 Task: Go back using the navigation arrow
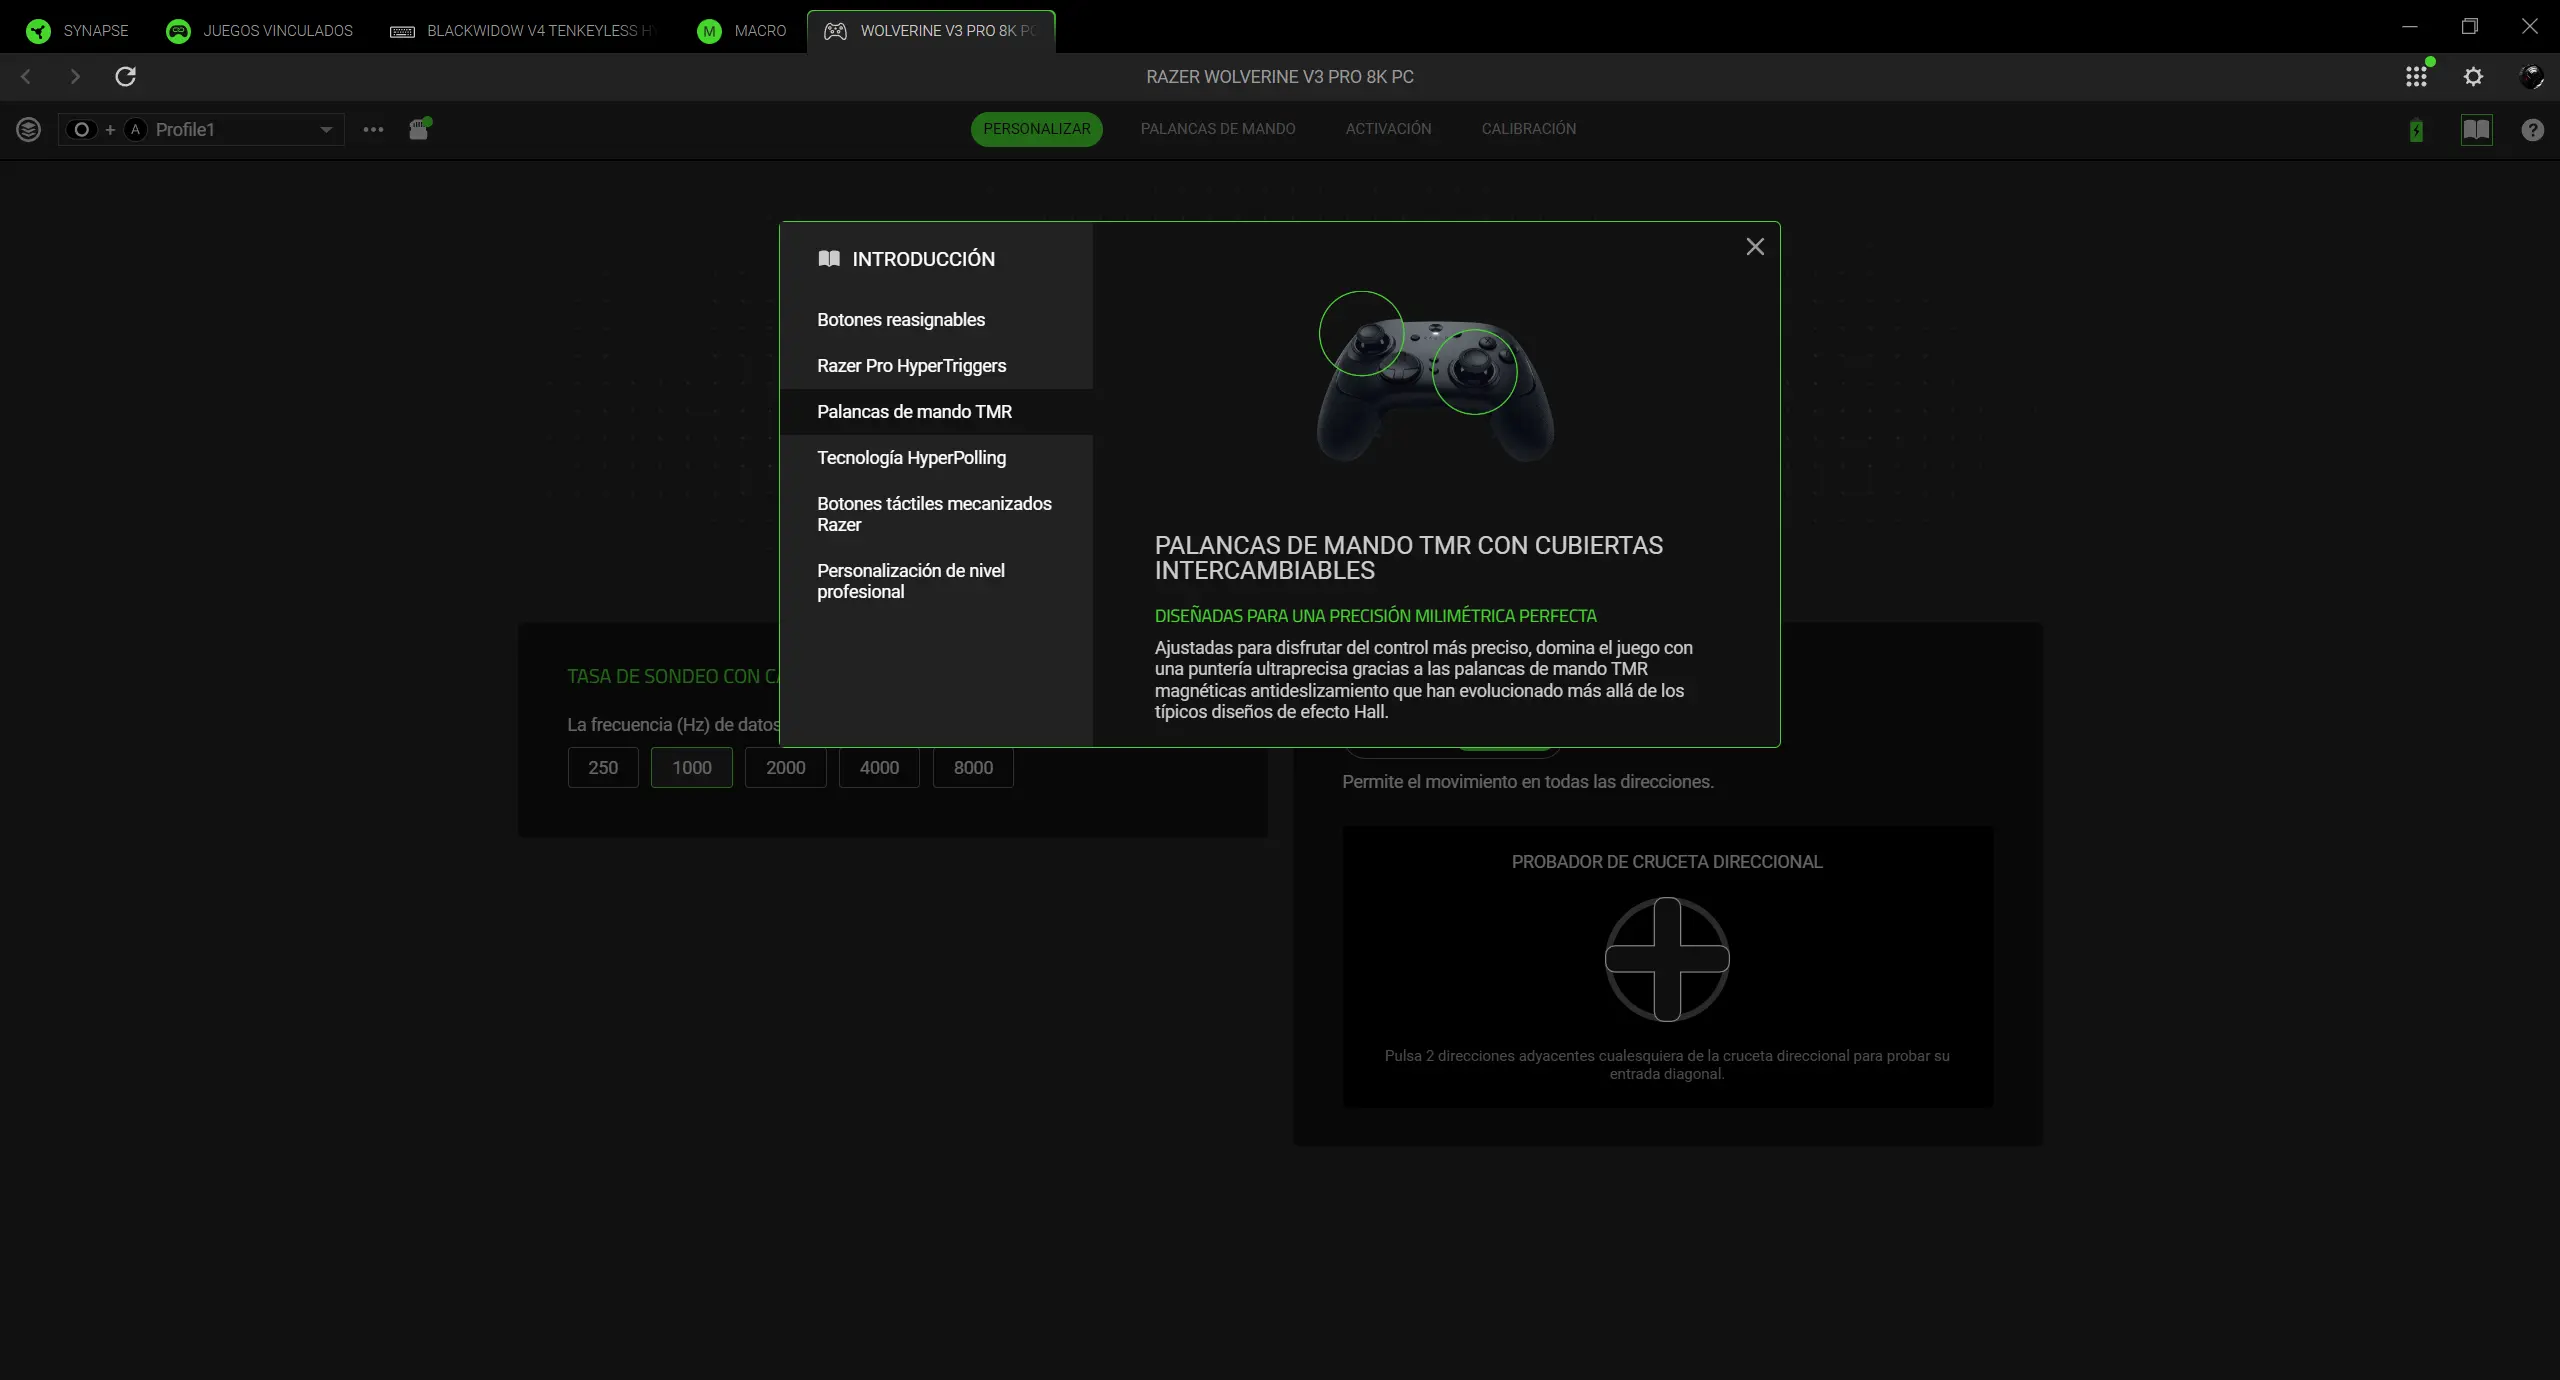tap(25, 76)
